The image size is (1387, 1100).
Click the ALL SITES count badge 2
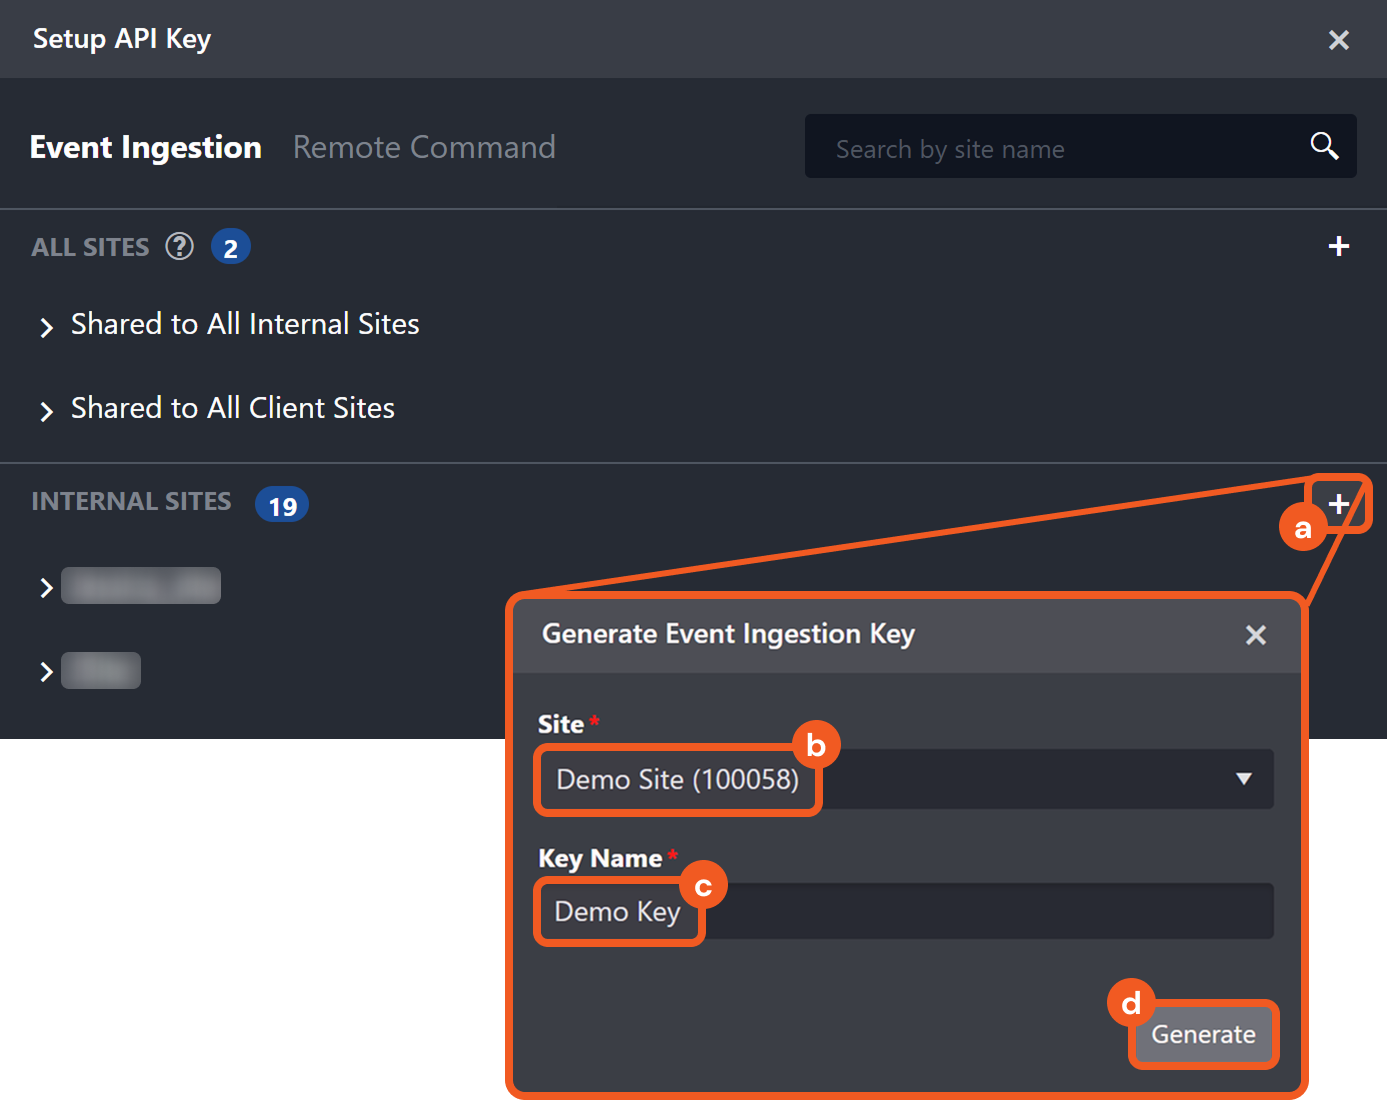[230, 247]
